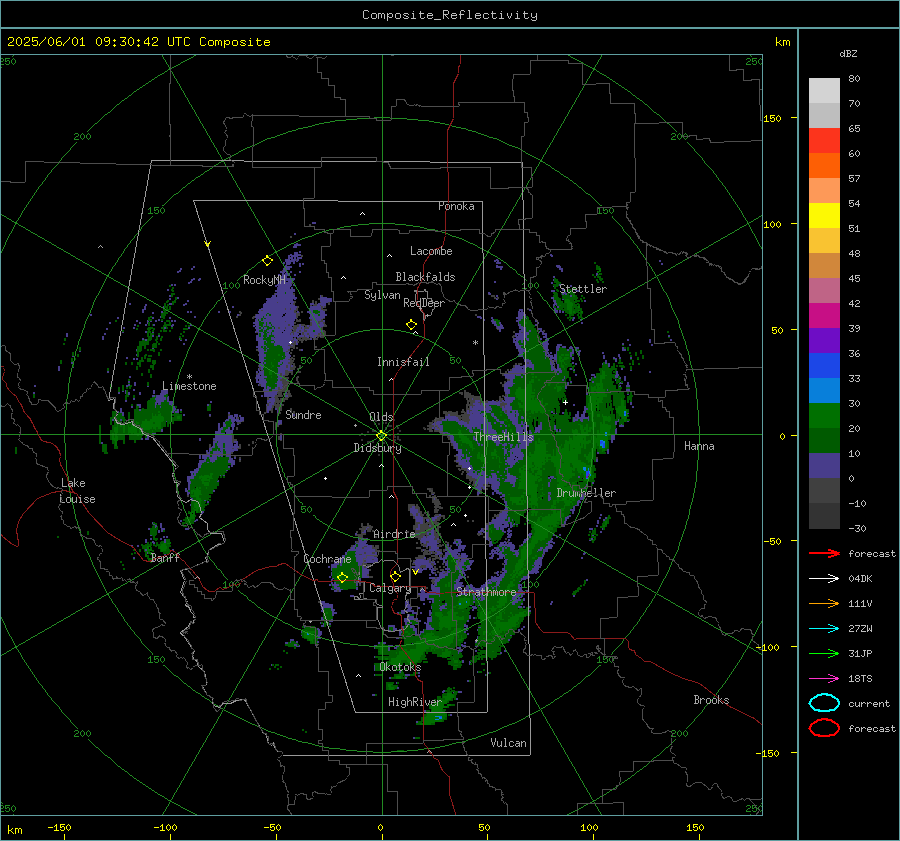Click the Airdrie label

coord(394,534)
